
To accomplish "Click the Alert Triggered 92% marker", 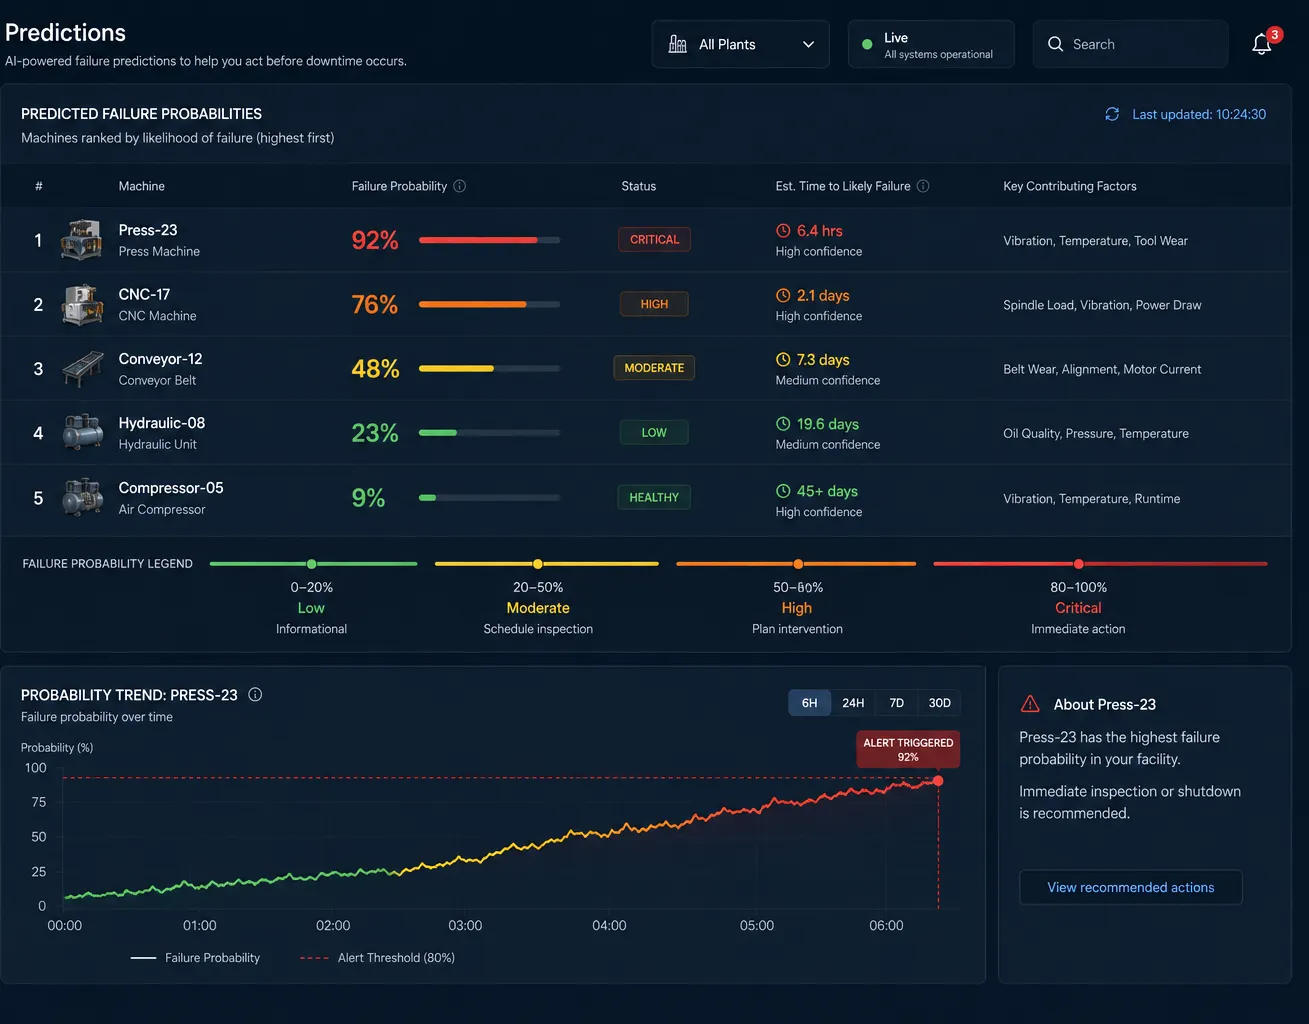I will (908, 750).
